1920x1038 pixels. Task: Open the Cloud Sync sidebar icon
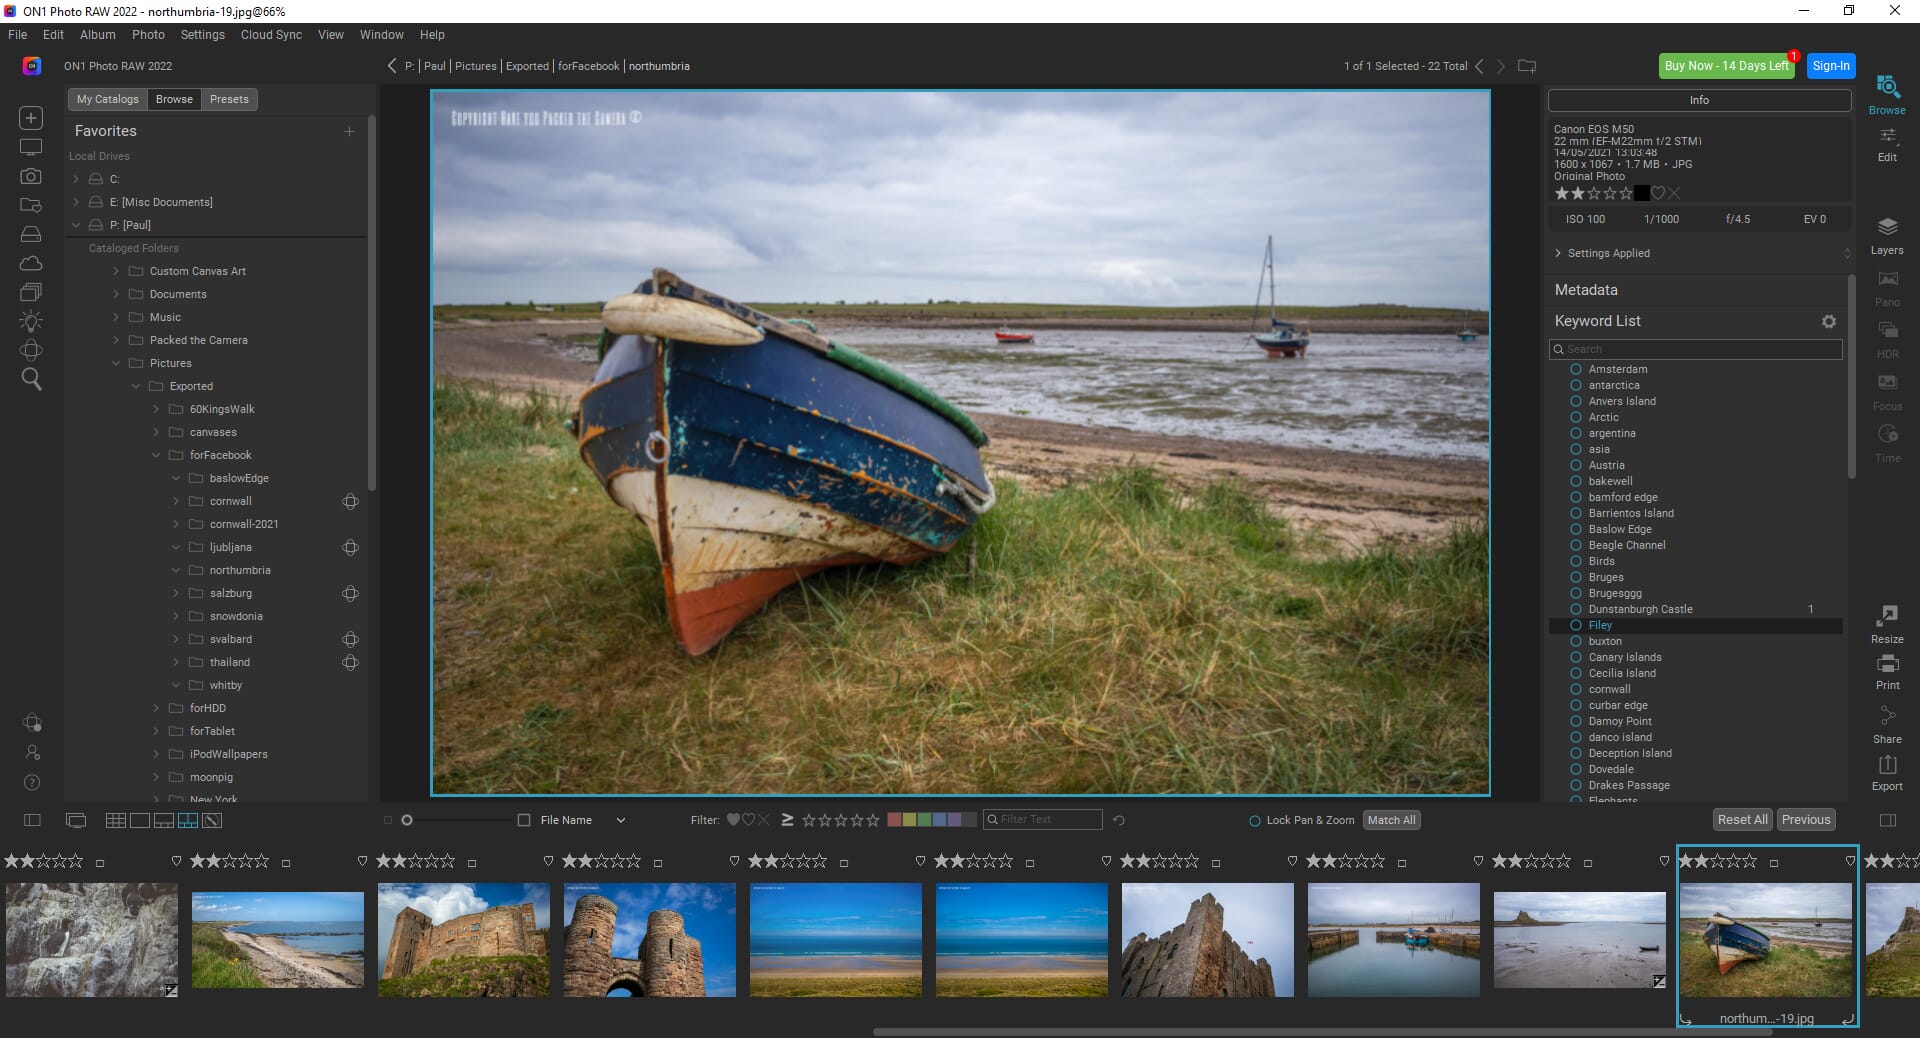[x=31, y=263]
